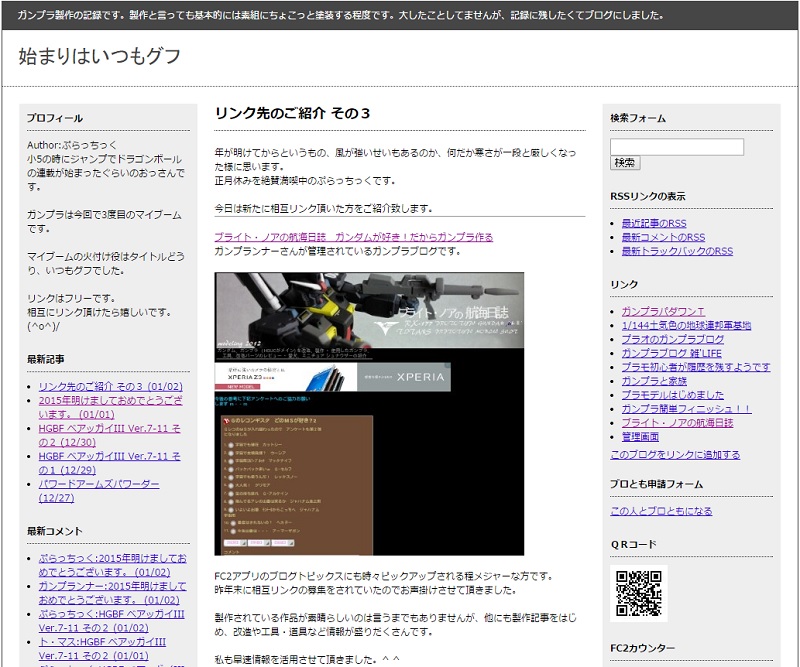This screenshot has width=800, height=667.
Task: Open the 最近記事のRSS feed link
Action: tap(654, 223)
